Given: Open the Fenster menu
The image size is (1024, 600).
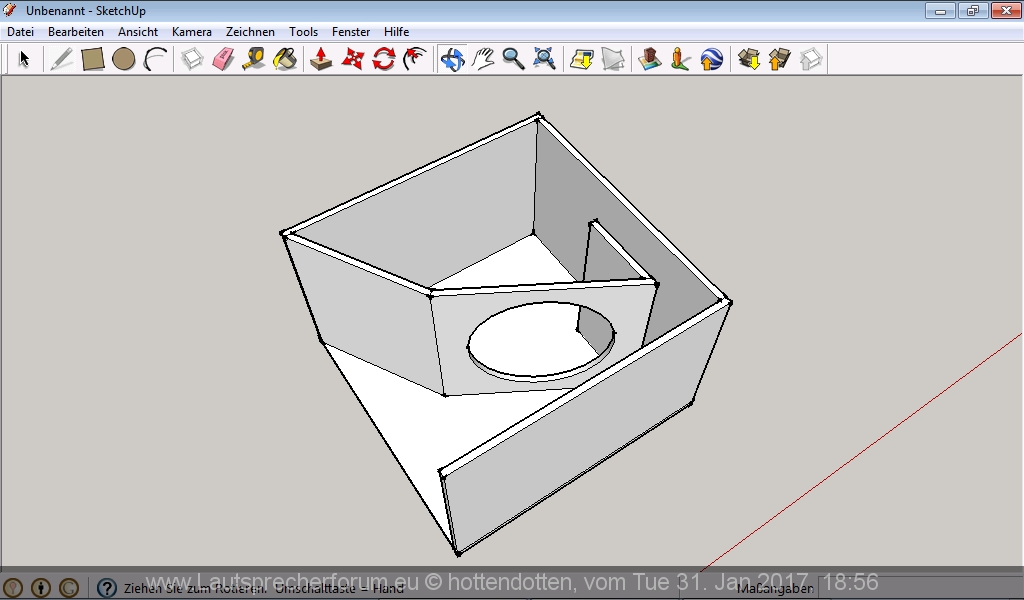Looking at the screenshot, I should coord(351,32).
